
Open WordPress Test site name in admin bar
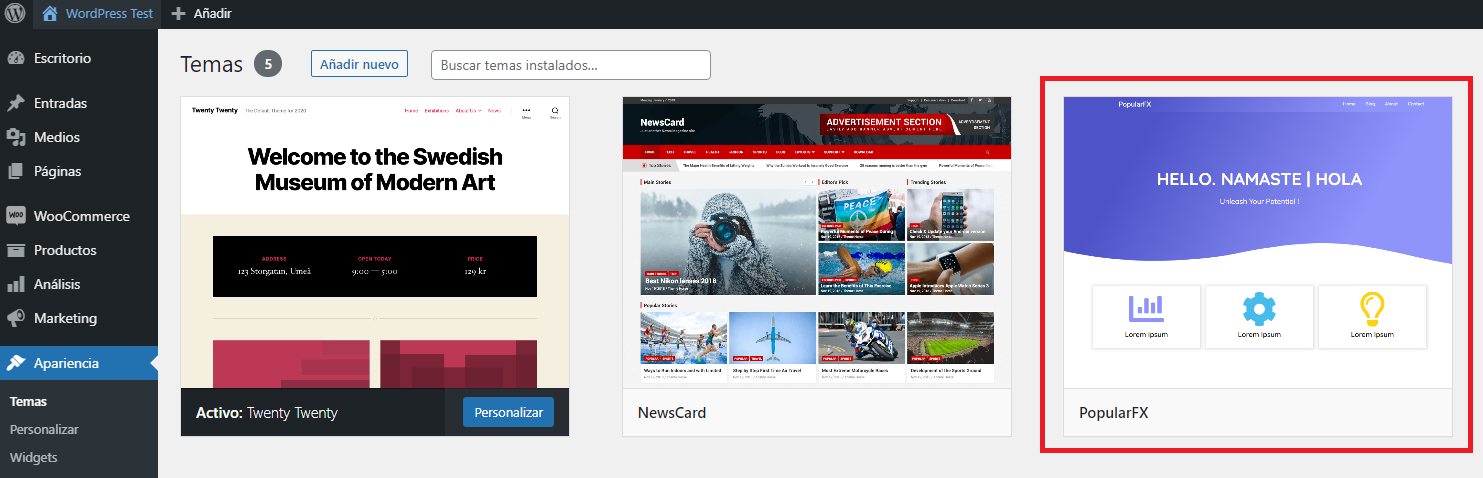[109, 14]
